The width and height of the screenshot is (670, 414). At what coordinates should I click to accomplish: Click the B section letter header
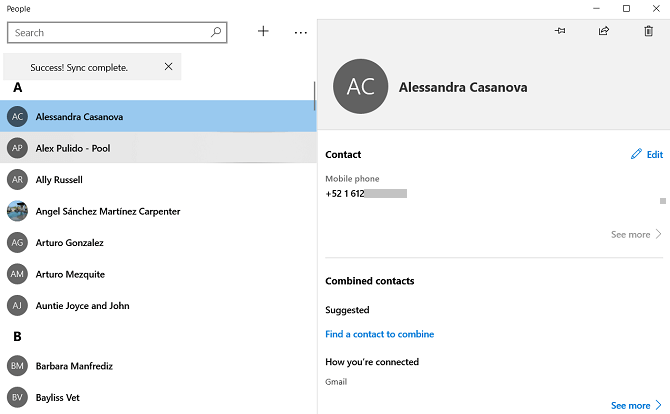pyautogui.click(x=17, y=337)
